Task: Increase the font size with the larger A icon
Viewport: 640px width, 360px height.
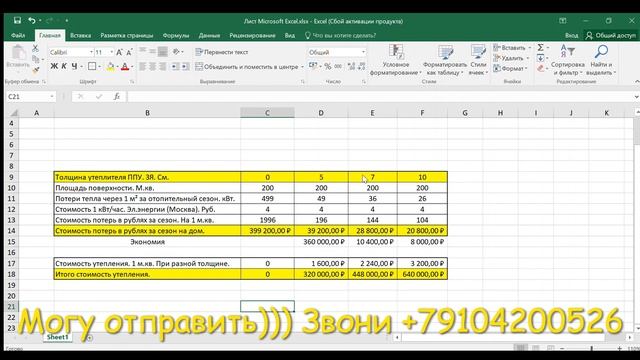Action: pos(119,52)
